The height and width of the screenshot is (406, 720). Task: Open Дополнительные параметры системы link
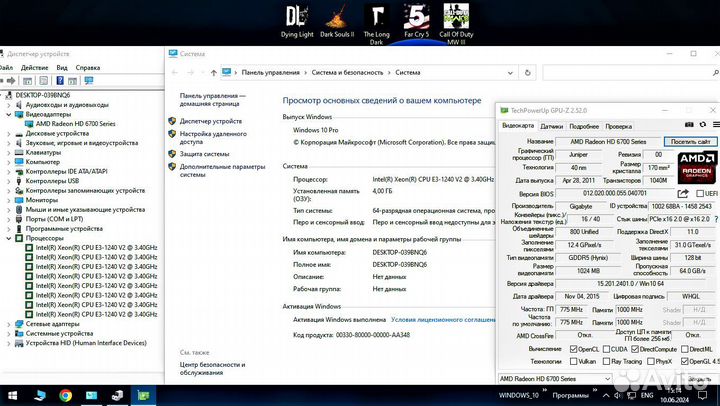[222, 170]
